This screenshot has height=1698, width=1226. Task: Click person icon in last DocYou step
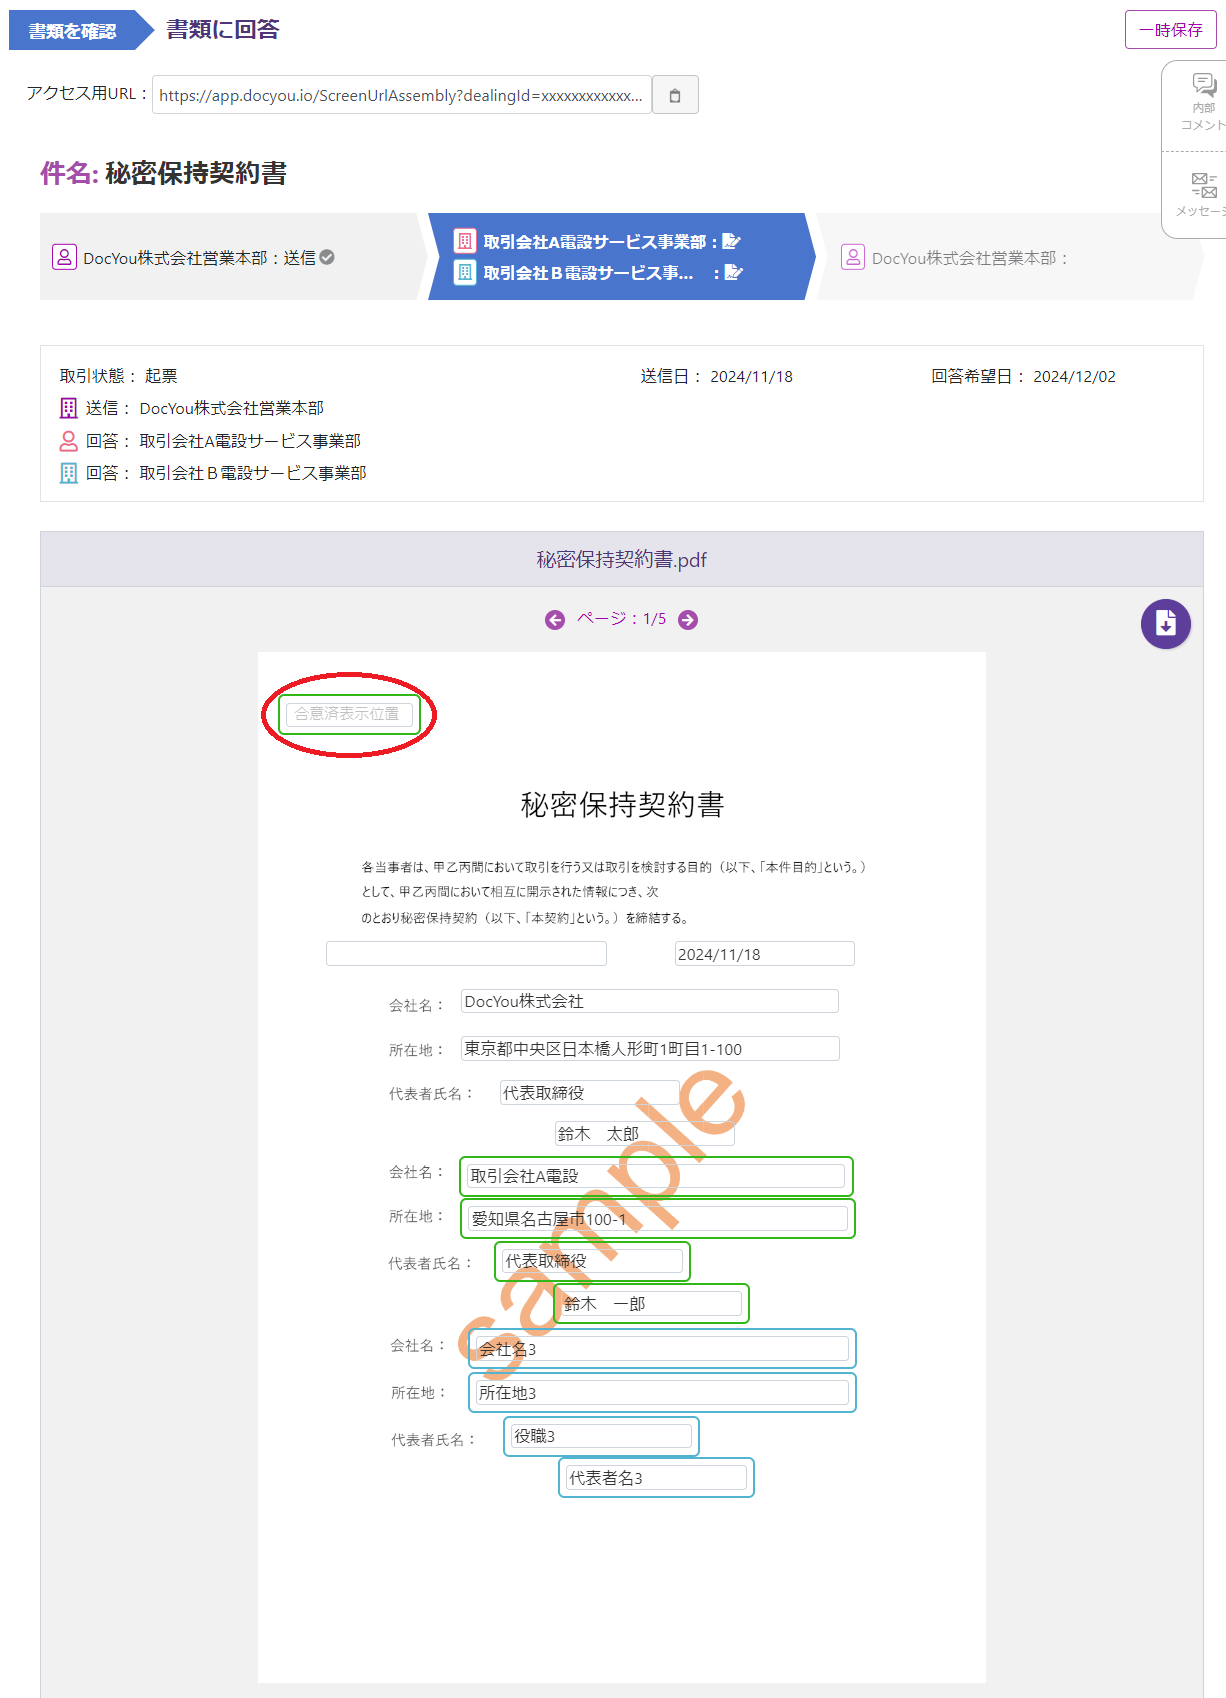[x=853, y=257]
